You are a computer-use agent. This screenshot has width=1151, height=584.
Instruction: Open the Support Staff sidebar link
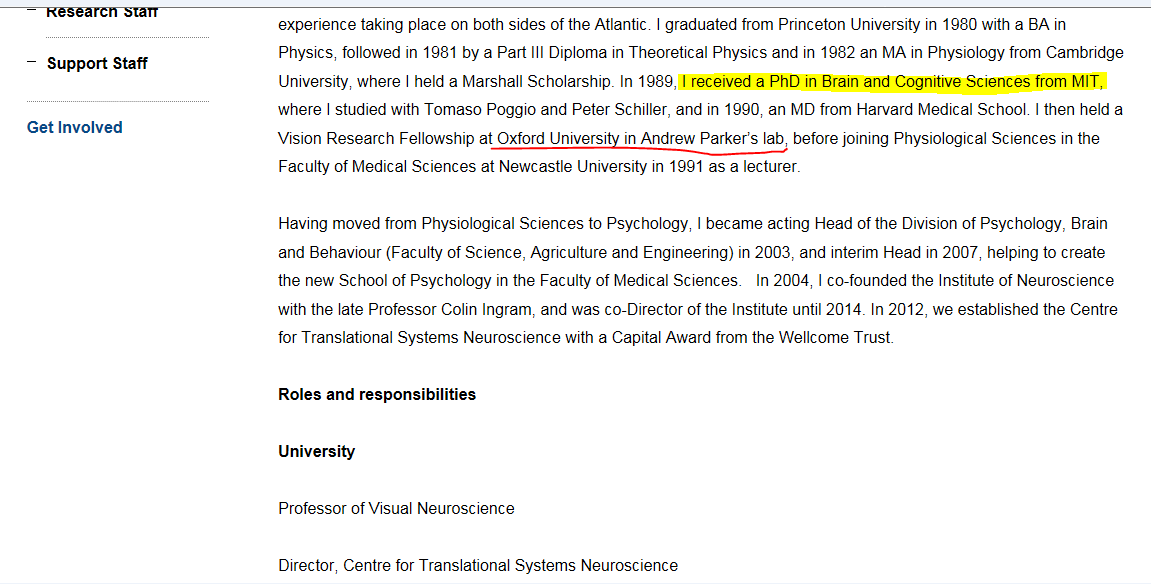[97, 64]
